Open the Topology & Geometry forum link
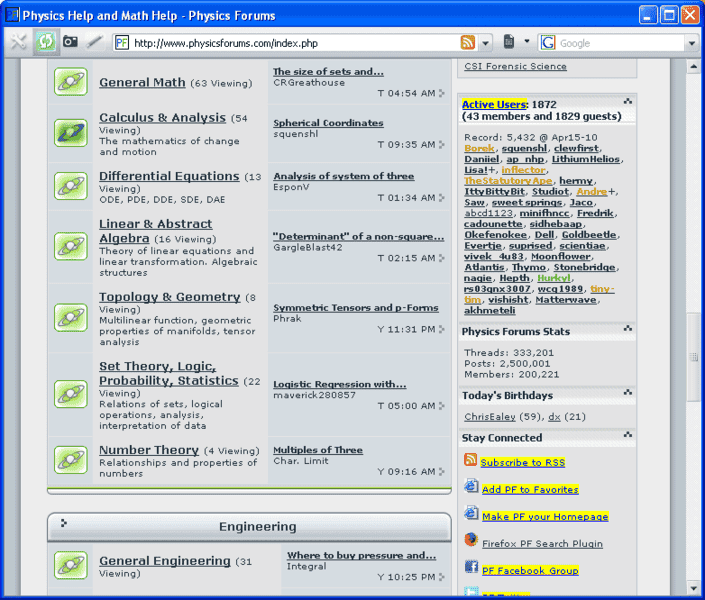The image size is (705, 600). tap(170, 297)
